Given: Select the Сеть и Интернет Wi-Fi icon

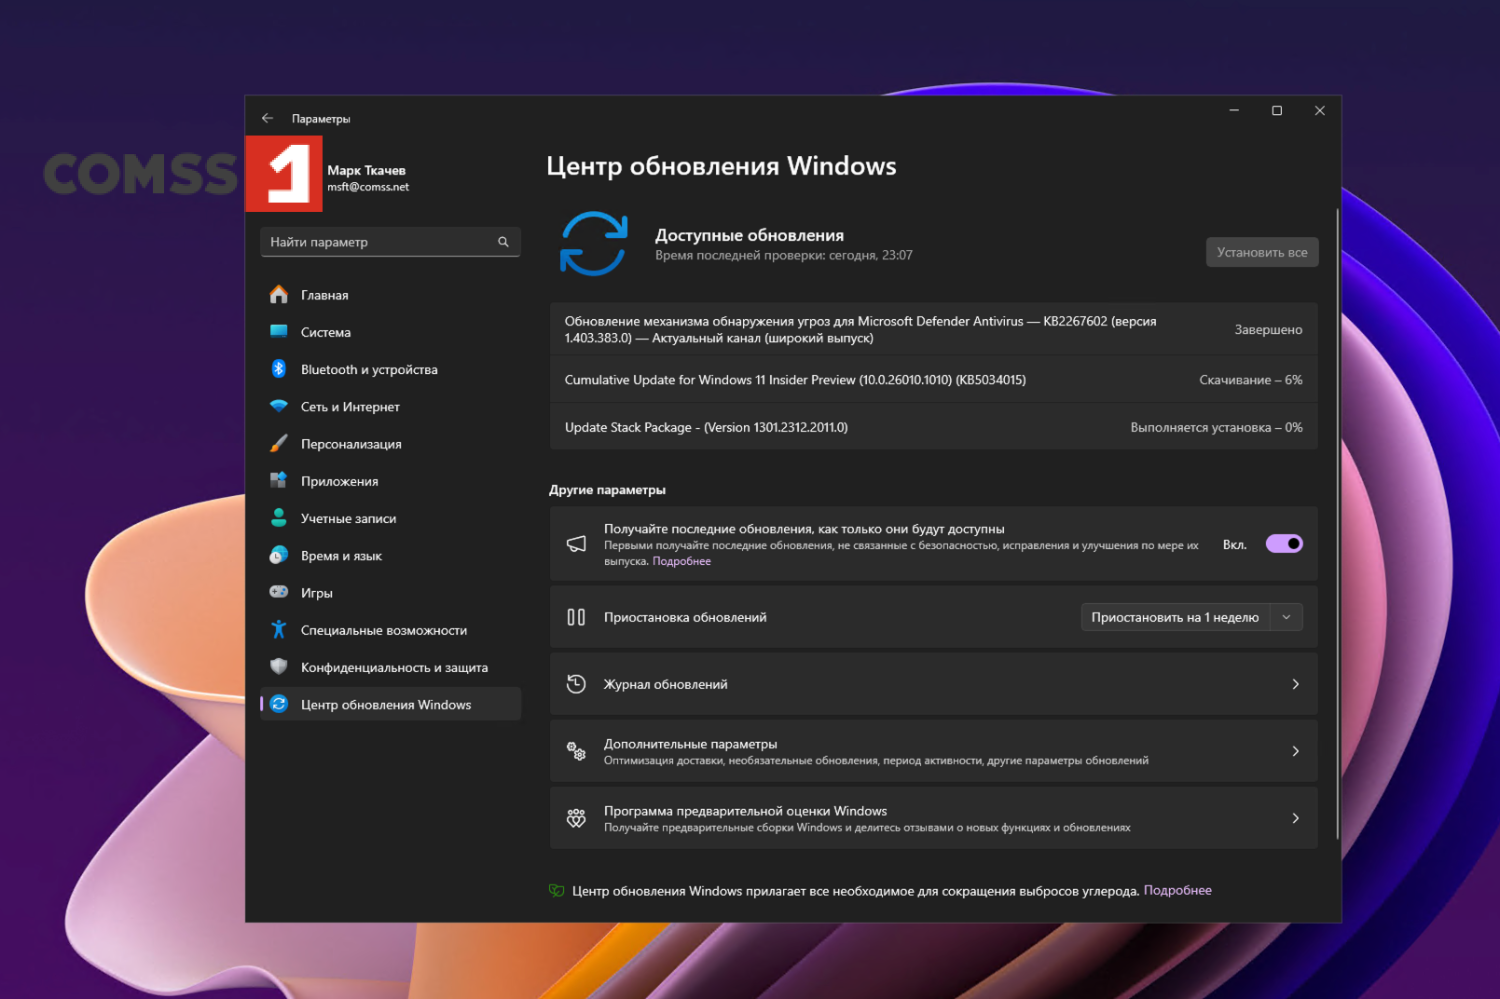Looking at the screenshot, I should point(279,406).
